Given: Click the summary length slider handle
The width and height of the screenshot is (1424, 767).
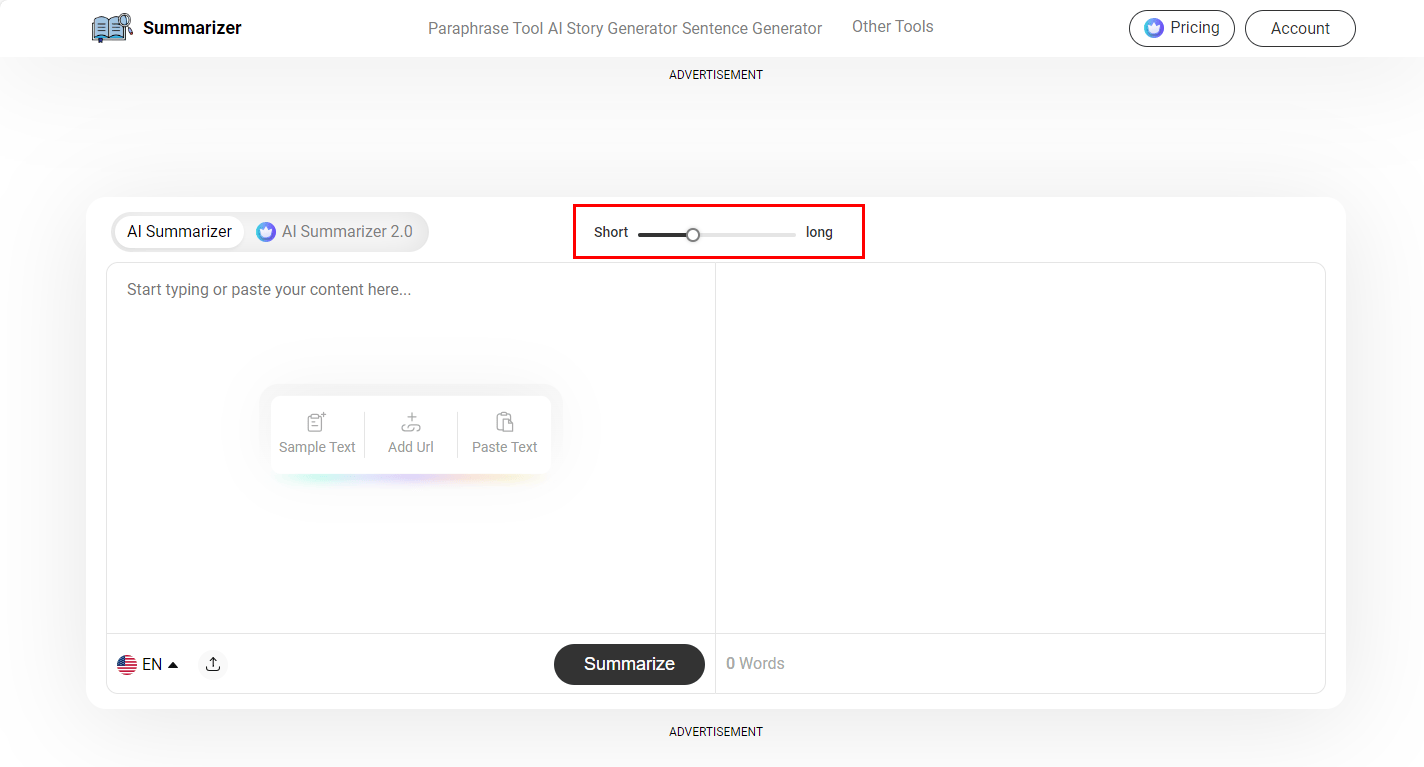Looking at the screenshot, I should click(693, 234).
